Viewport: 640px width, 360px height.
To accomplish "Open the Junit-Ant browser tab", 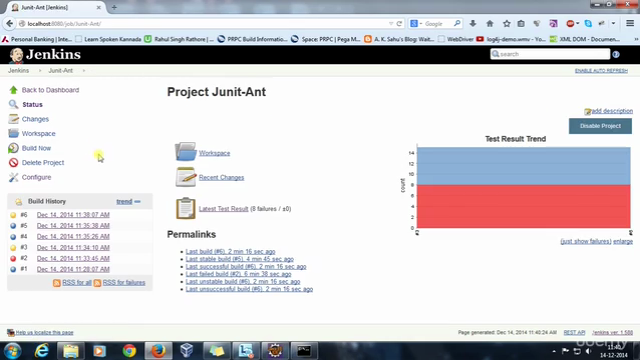I will point(56,7).
